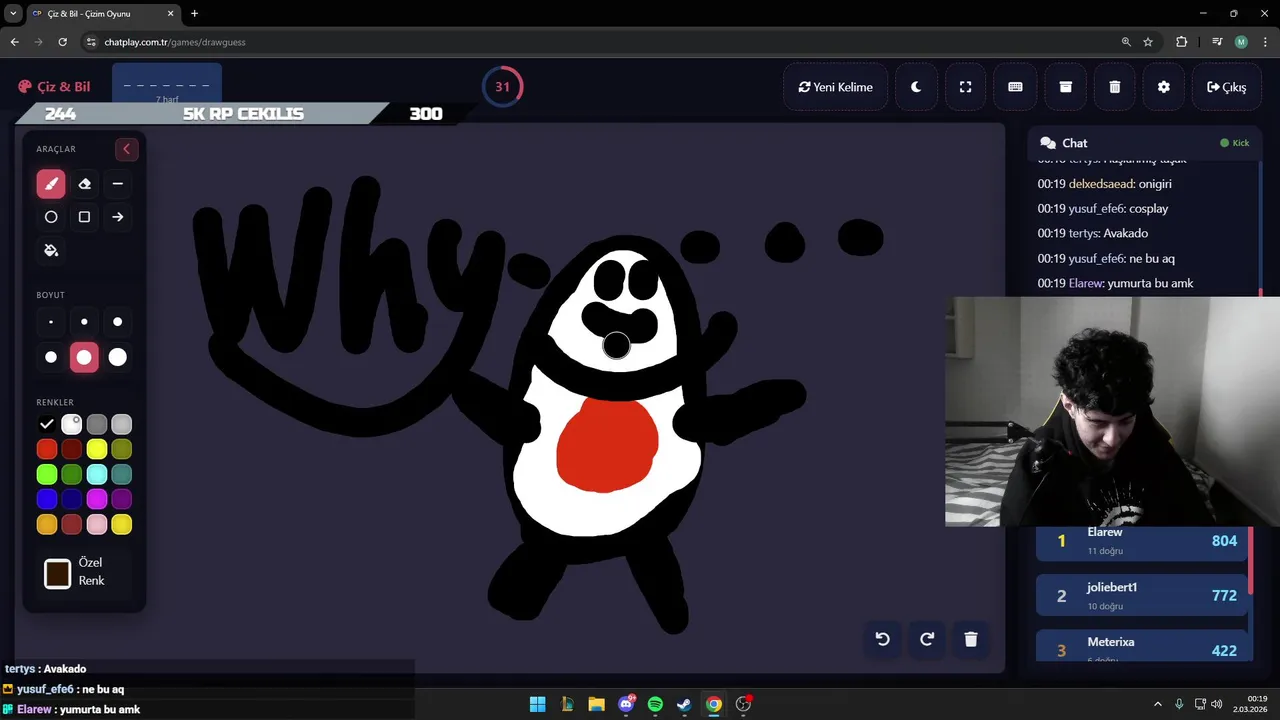The height and width of the screenshot is (720, 1280).
Task: Redo the last drawing stroke
Action: (x=927, y=639)
